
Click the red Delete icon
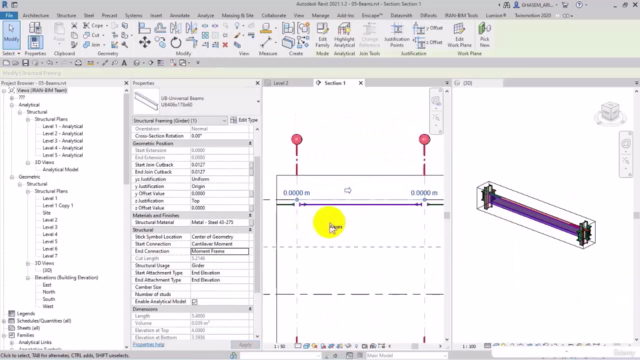(x=225, y=45)
